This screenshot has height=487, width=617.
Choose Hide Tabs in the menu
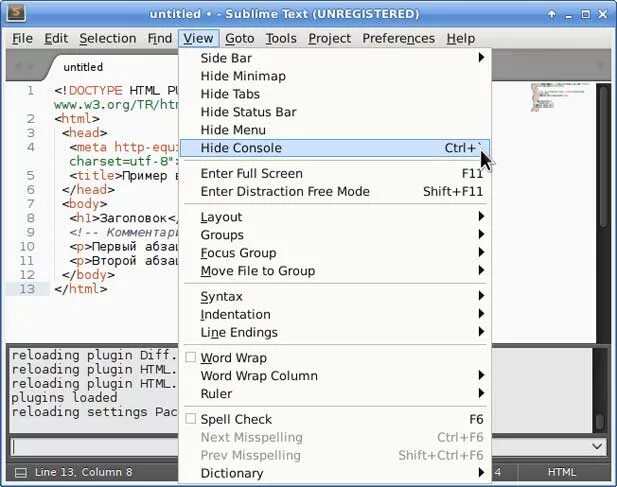coord(334,94)
